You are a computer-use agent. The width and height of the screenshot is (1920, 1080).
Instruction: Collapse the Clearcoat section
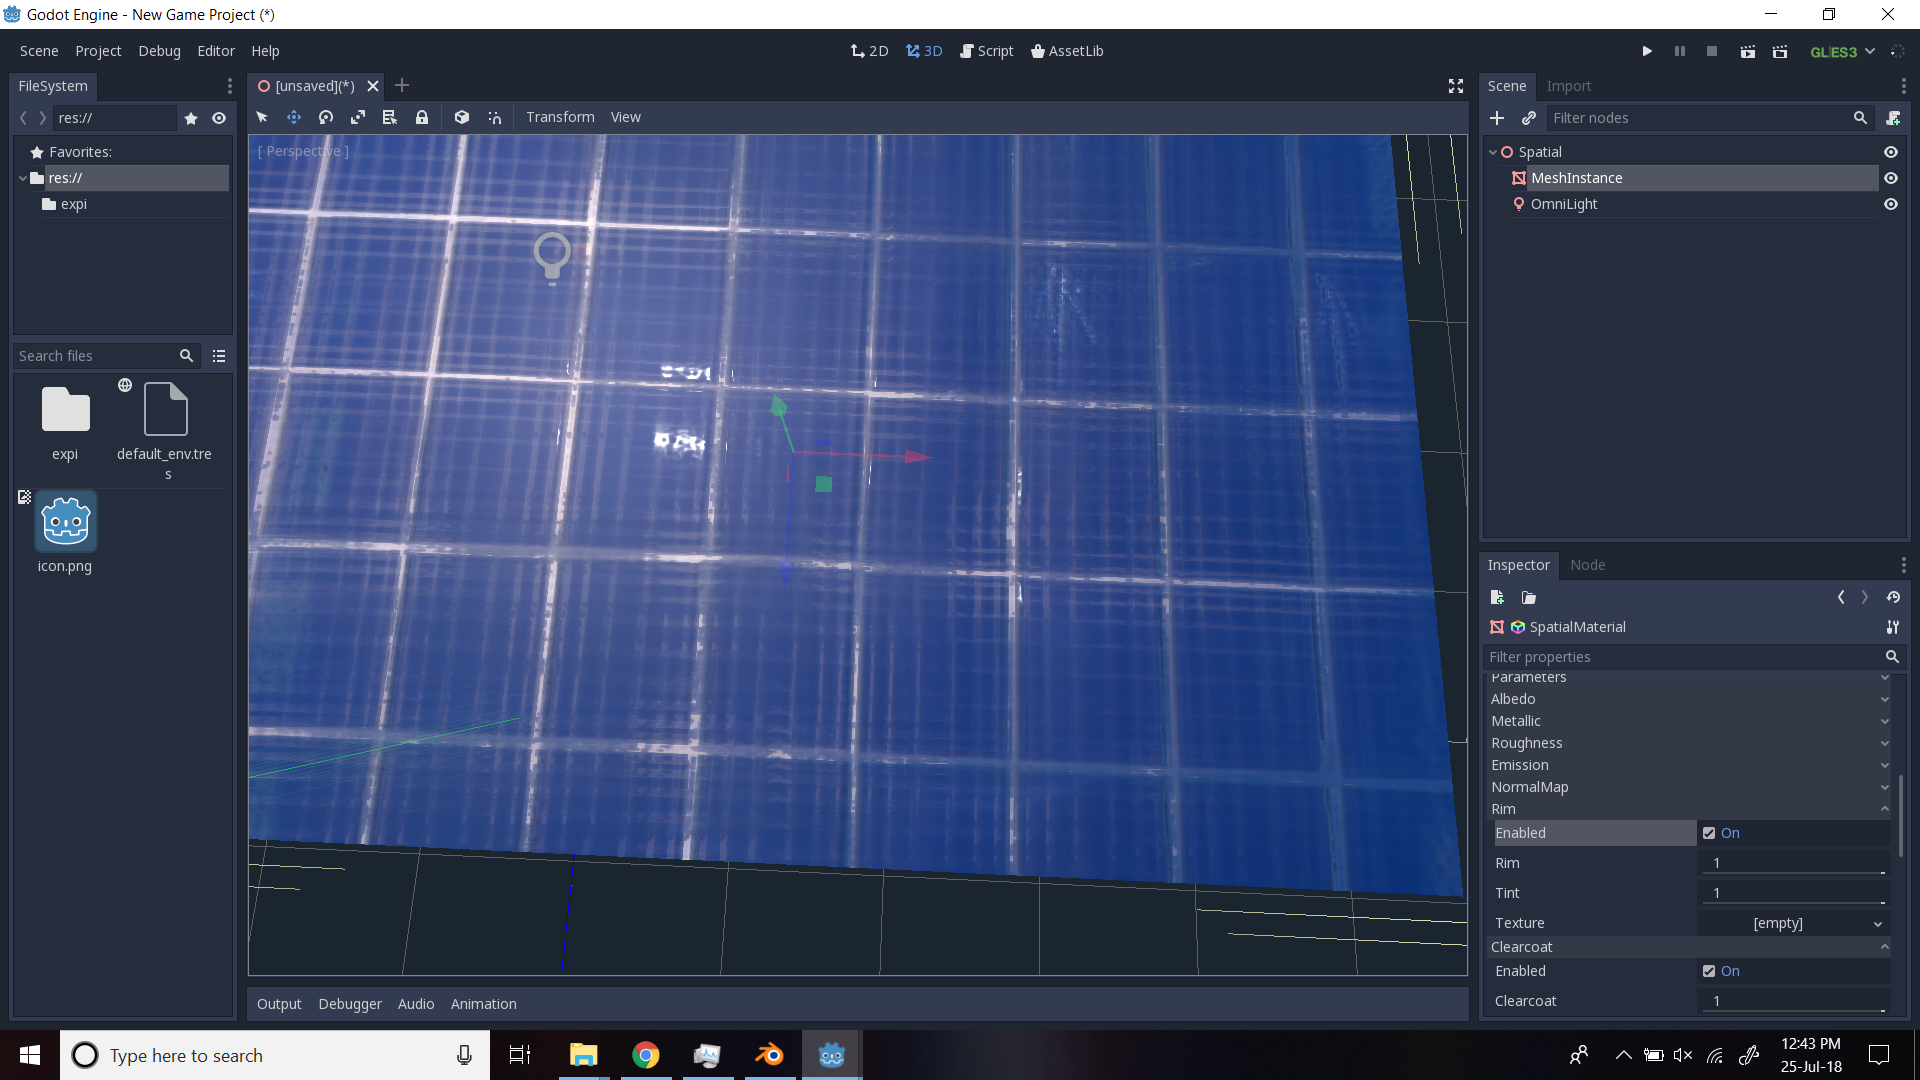(1884, 947)
